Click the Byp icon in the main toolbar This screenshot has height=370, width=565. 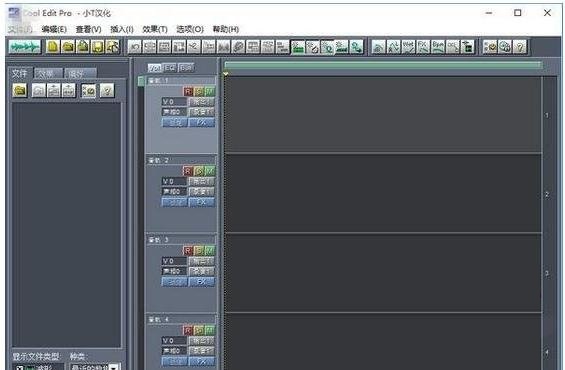point(438,47)
